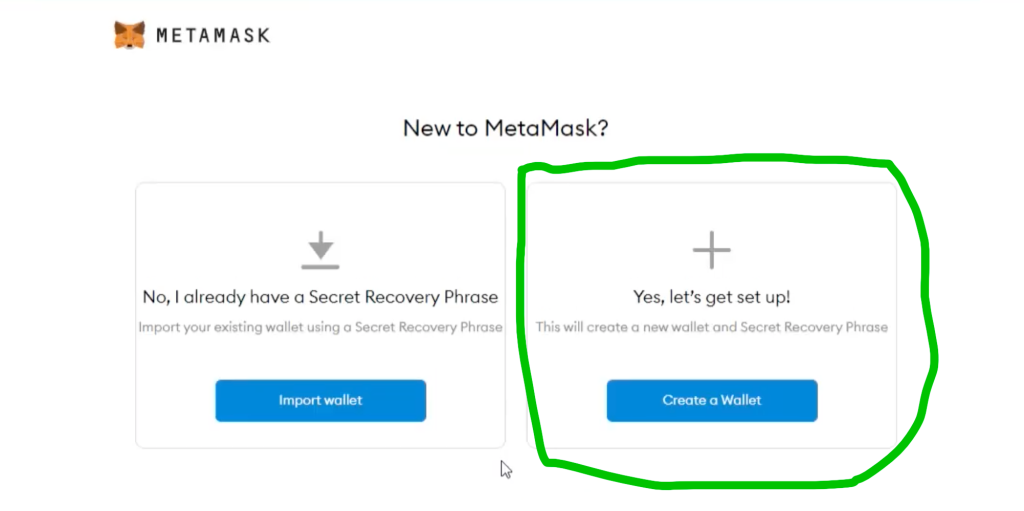Click the MetaMask fox logo

129,35
